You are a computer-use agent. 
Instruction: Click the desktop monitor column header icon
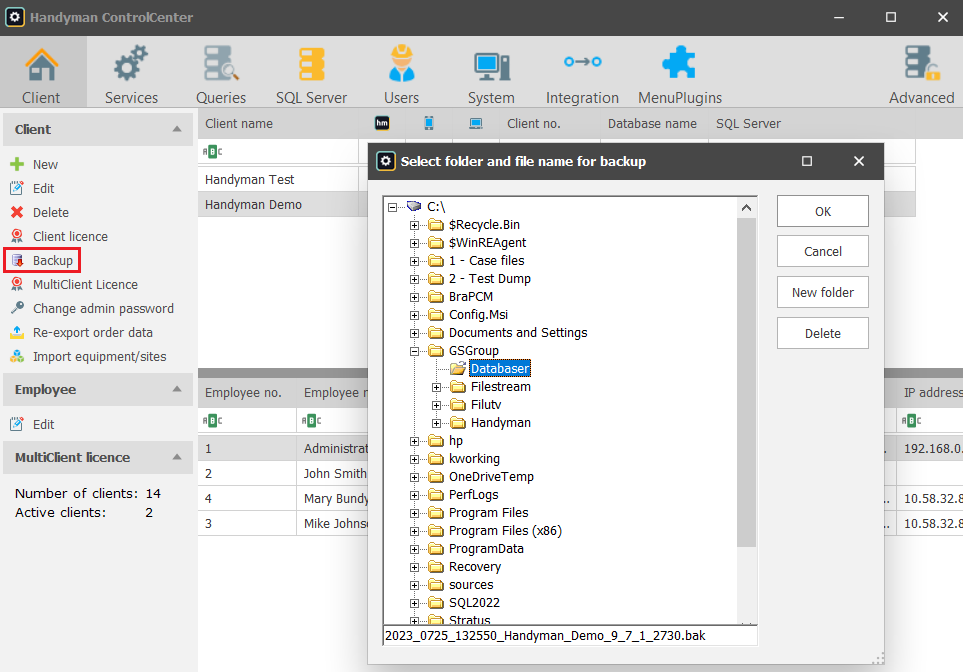click(475, 123)
